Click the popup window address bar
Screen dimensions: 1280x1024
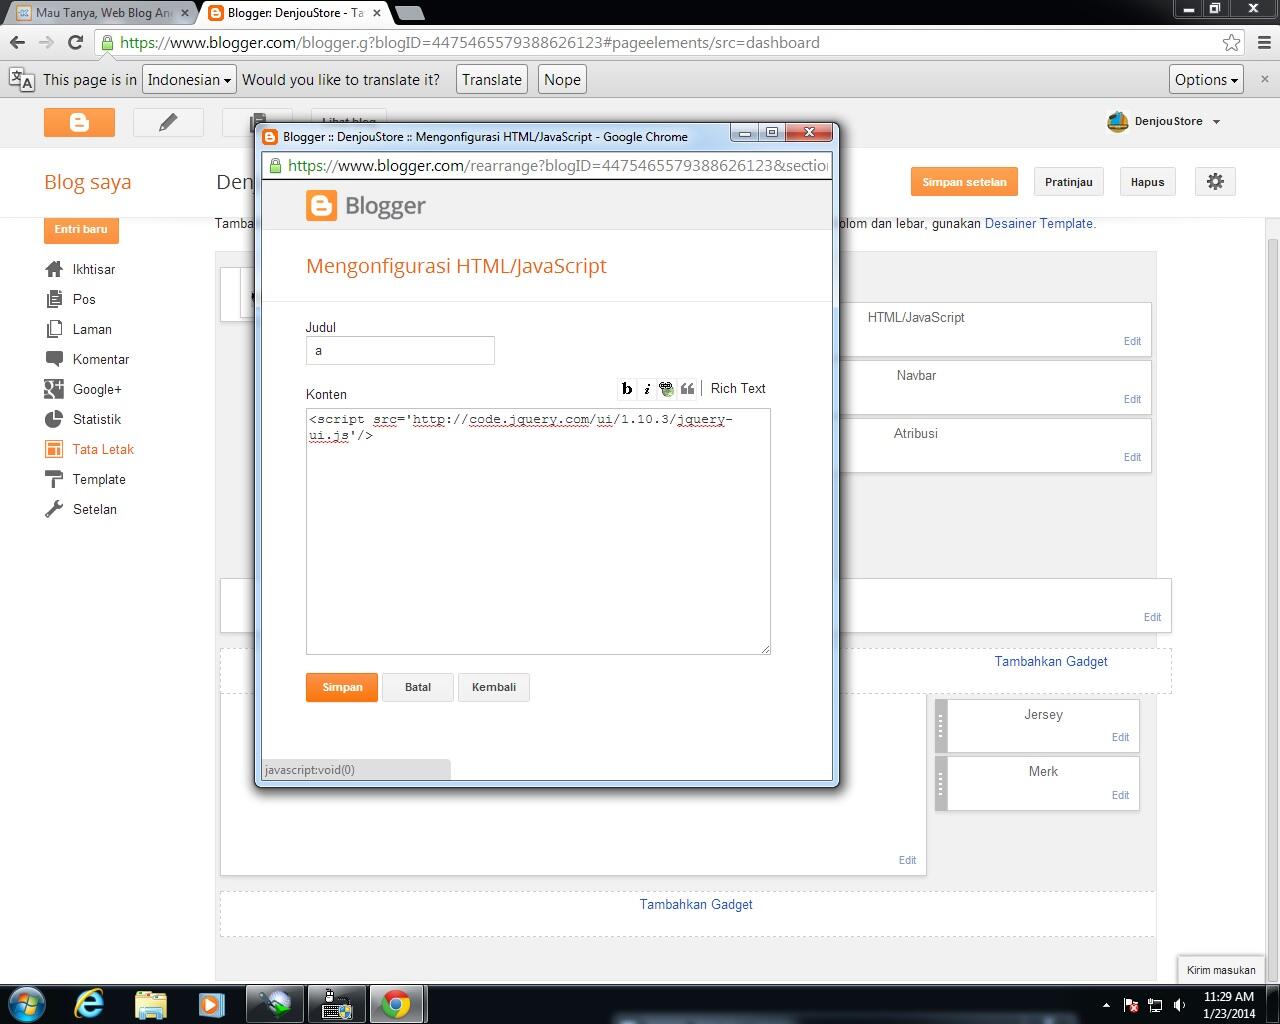click(x=547, y=166)
